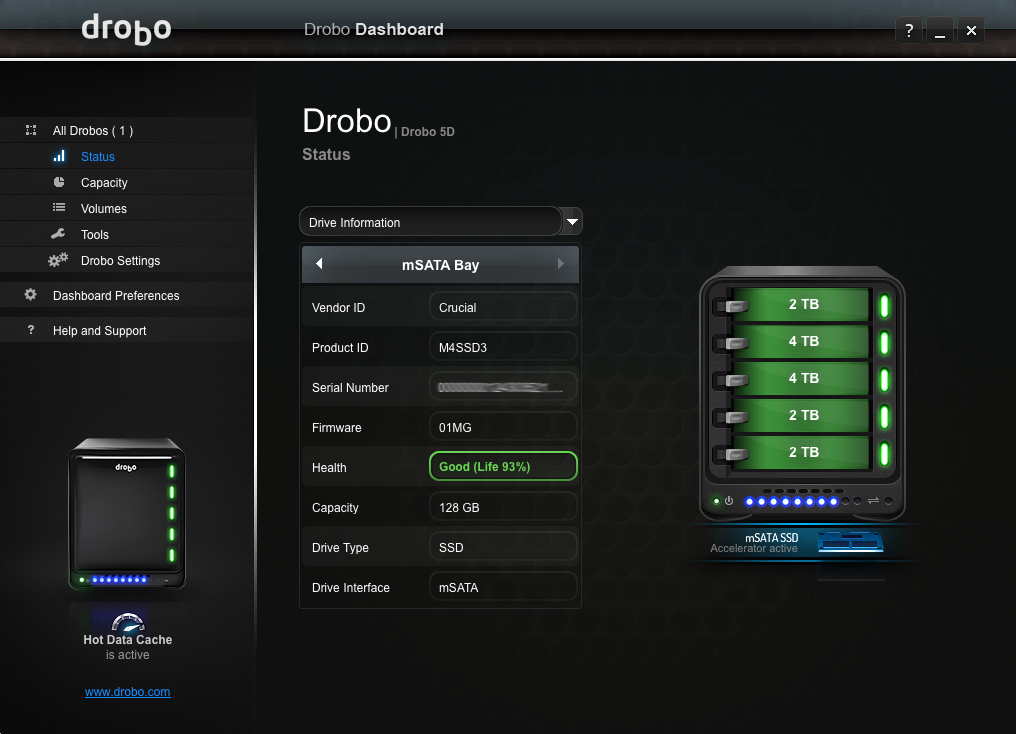Click the Drive Interface field mSATA
The height and width of the screenshot is (734, 1016).
point(503,588)
